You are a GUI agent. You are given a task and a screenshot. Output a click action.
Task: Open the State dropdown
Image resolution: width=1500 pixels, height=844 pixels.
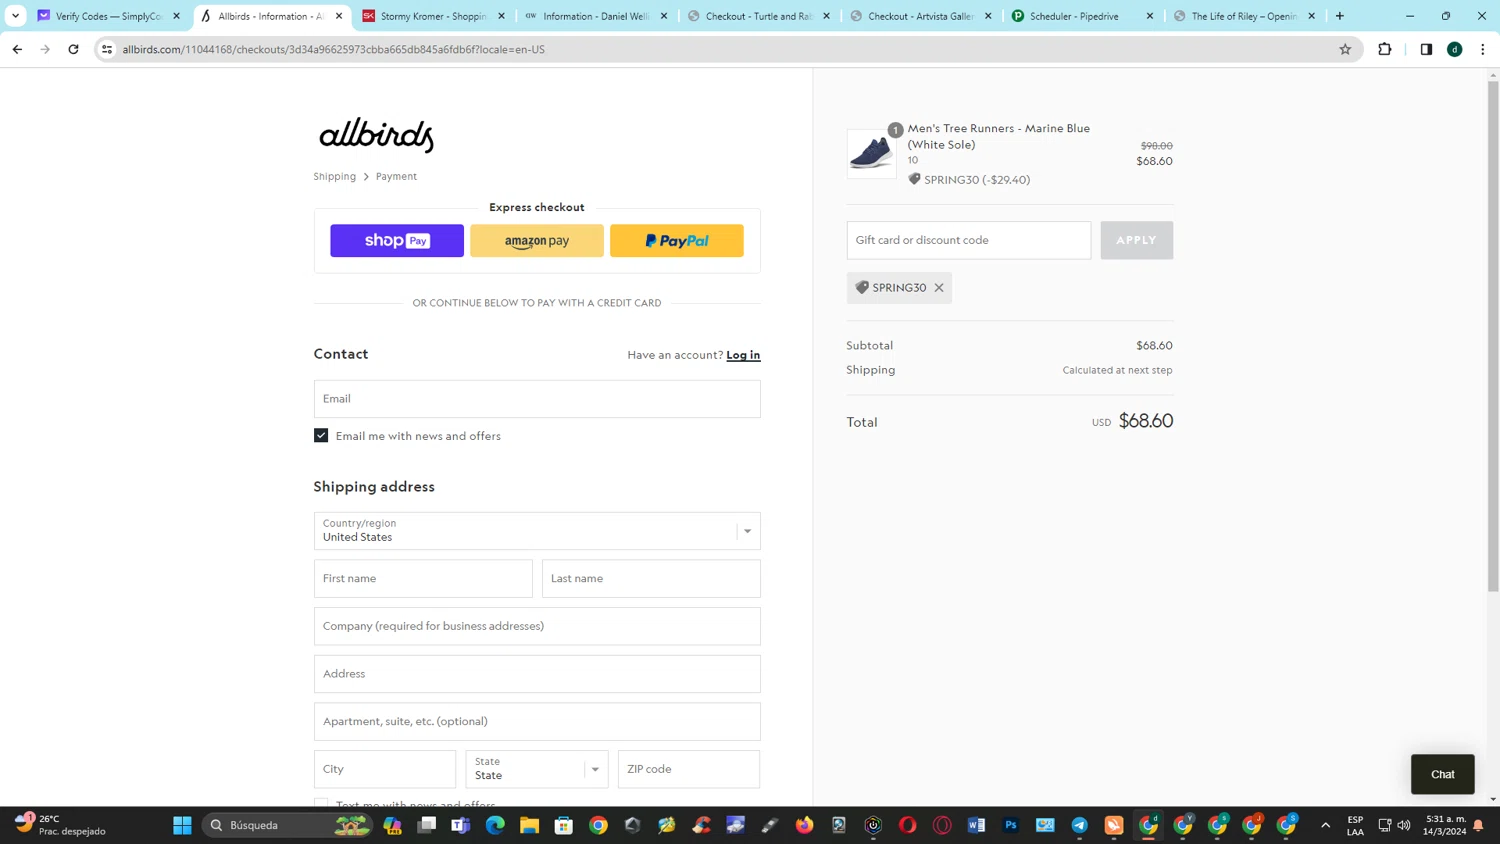pos(537,769)
